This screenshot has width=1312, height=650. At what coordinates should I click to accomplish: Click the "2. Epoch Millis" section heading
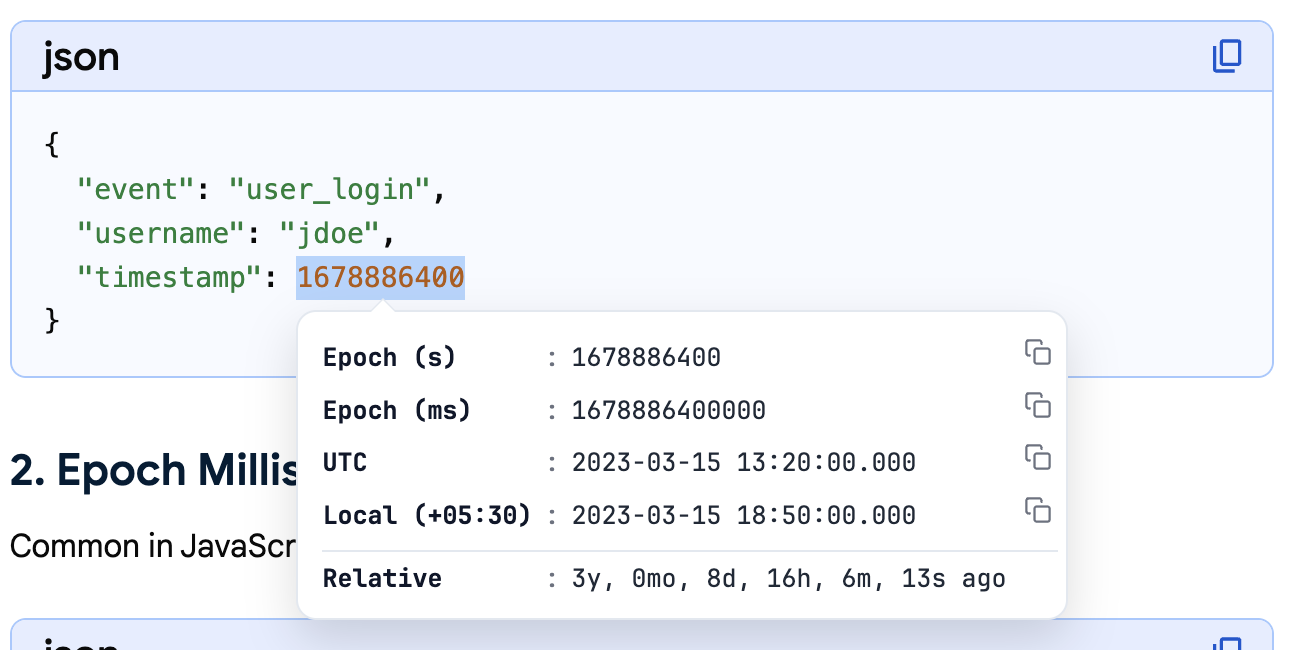(152, 470)
